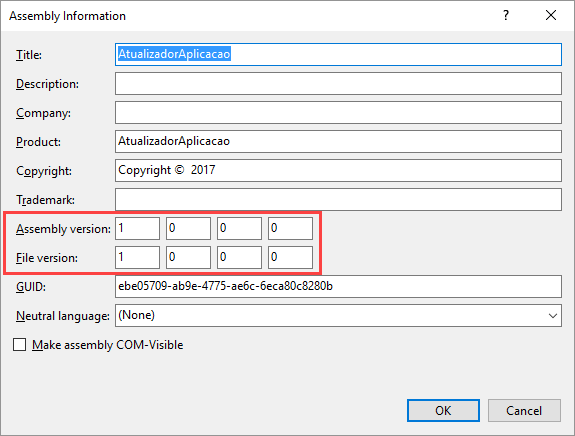Click the GUID text field
This screenshot has width=575, height=436.
(x=338, y=286)
